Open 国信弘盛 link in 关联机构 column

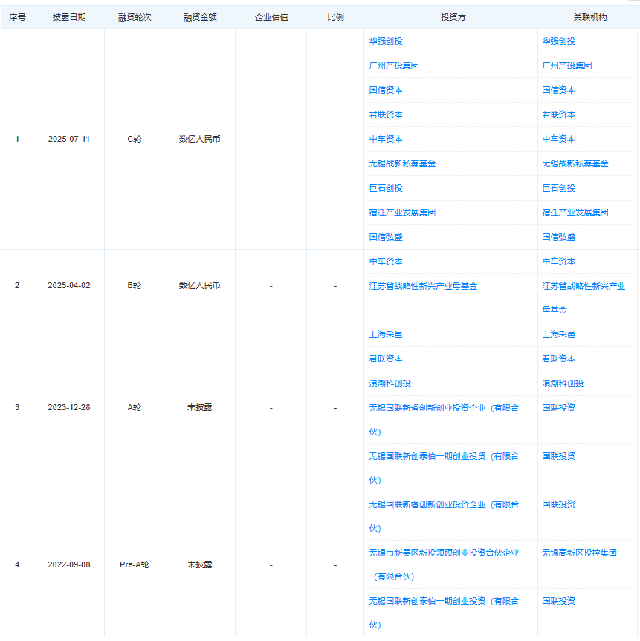point(559,237)
